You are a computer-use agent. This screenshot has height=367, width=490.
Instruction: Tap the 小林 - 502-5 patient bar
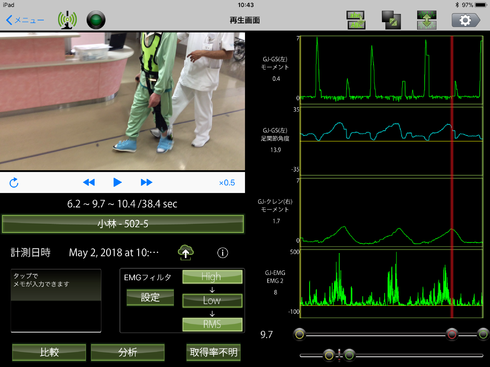tap(123, 224)
